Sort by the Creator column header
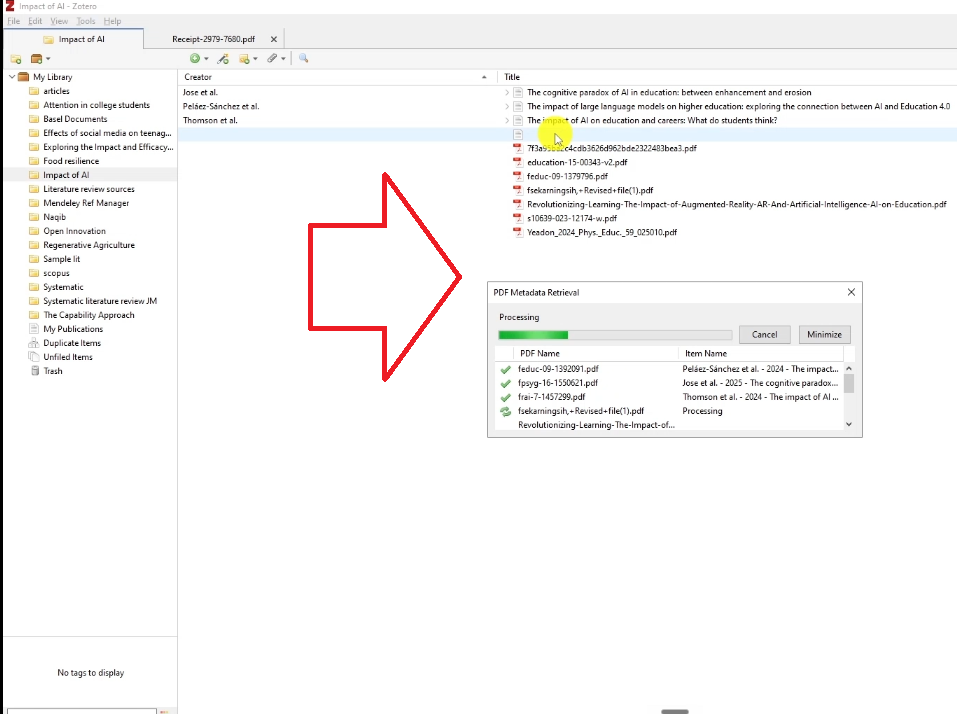This screenshot has height=714, width=957. 335,77
